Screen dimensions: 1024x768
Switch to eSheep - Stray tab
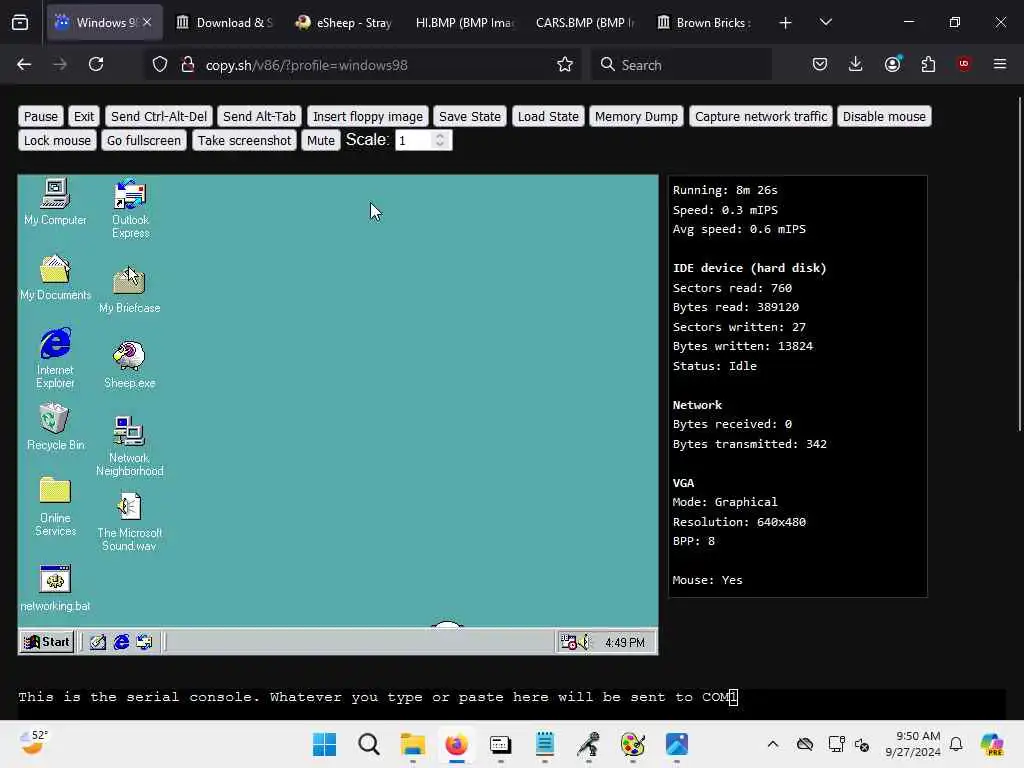click(344, 23)
